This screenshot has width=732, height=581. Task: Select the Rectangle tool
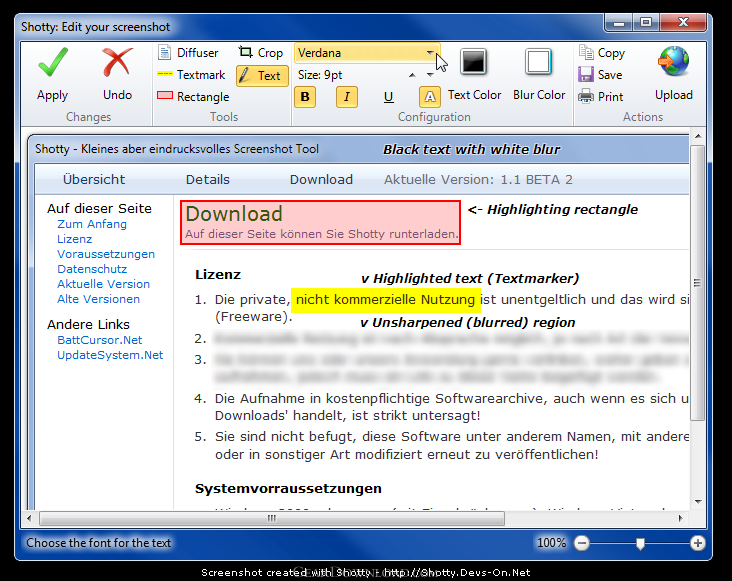[193, 97]
